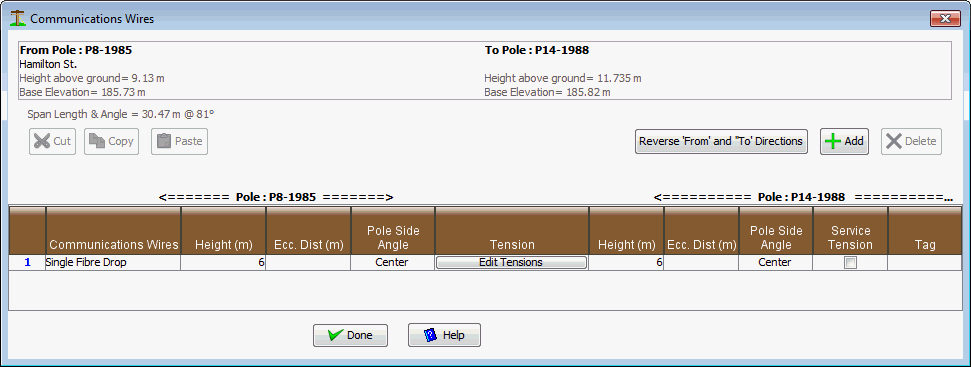971x367 pixels.
Task: Toggle the Service Tension checkbox in row 1
Action: coord(851,262)
